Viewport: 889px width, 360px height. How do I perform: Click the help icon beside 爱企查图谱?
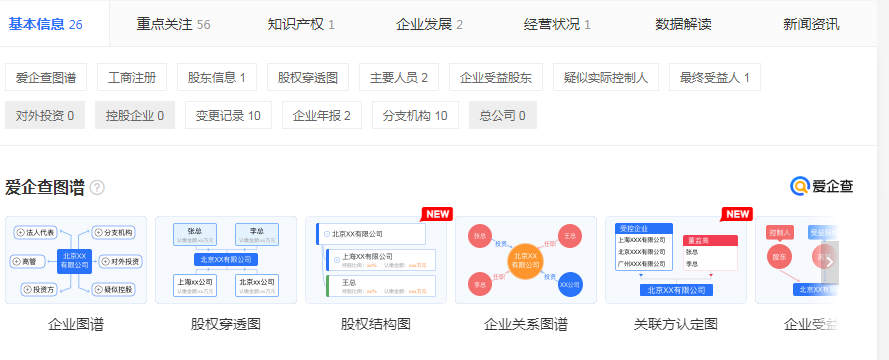(x=97, y=188)
